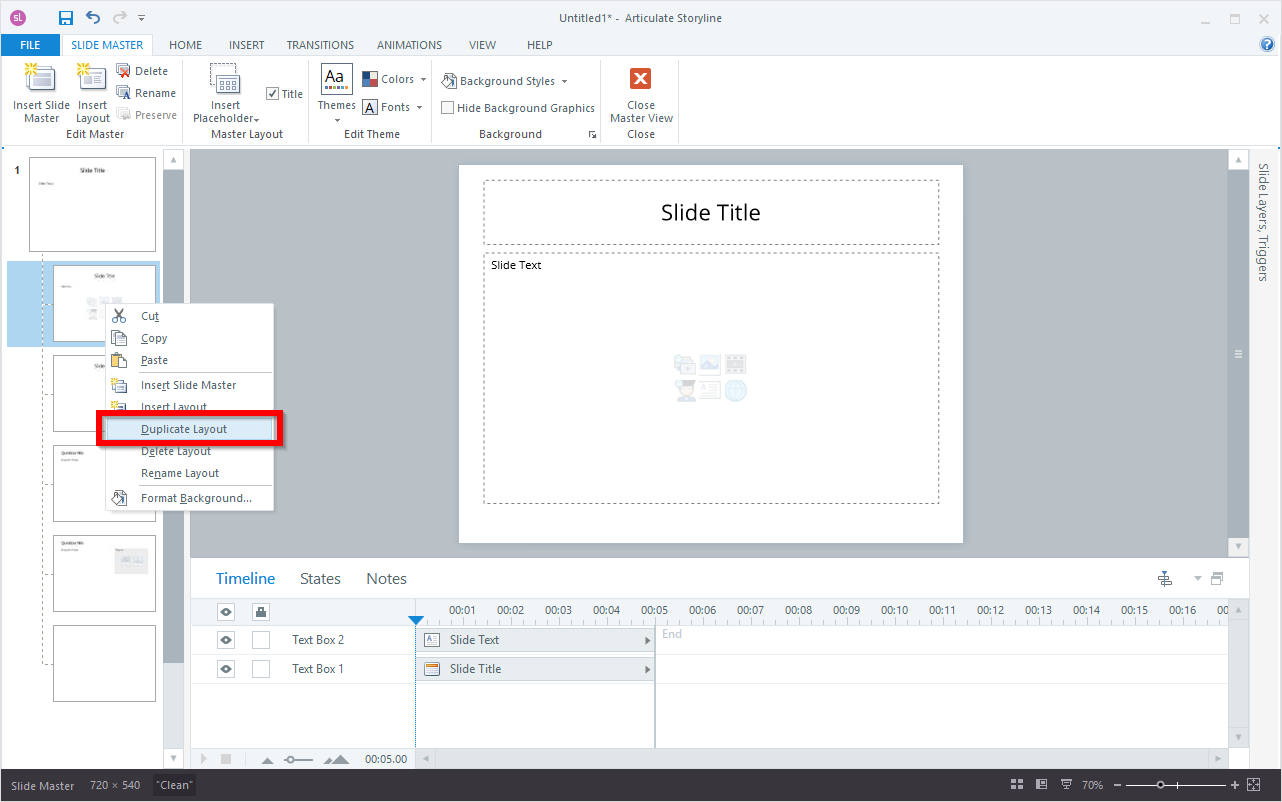Open the Help question mark icon

click(1267, 45)
